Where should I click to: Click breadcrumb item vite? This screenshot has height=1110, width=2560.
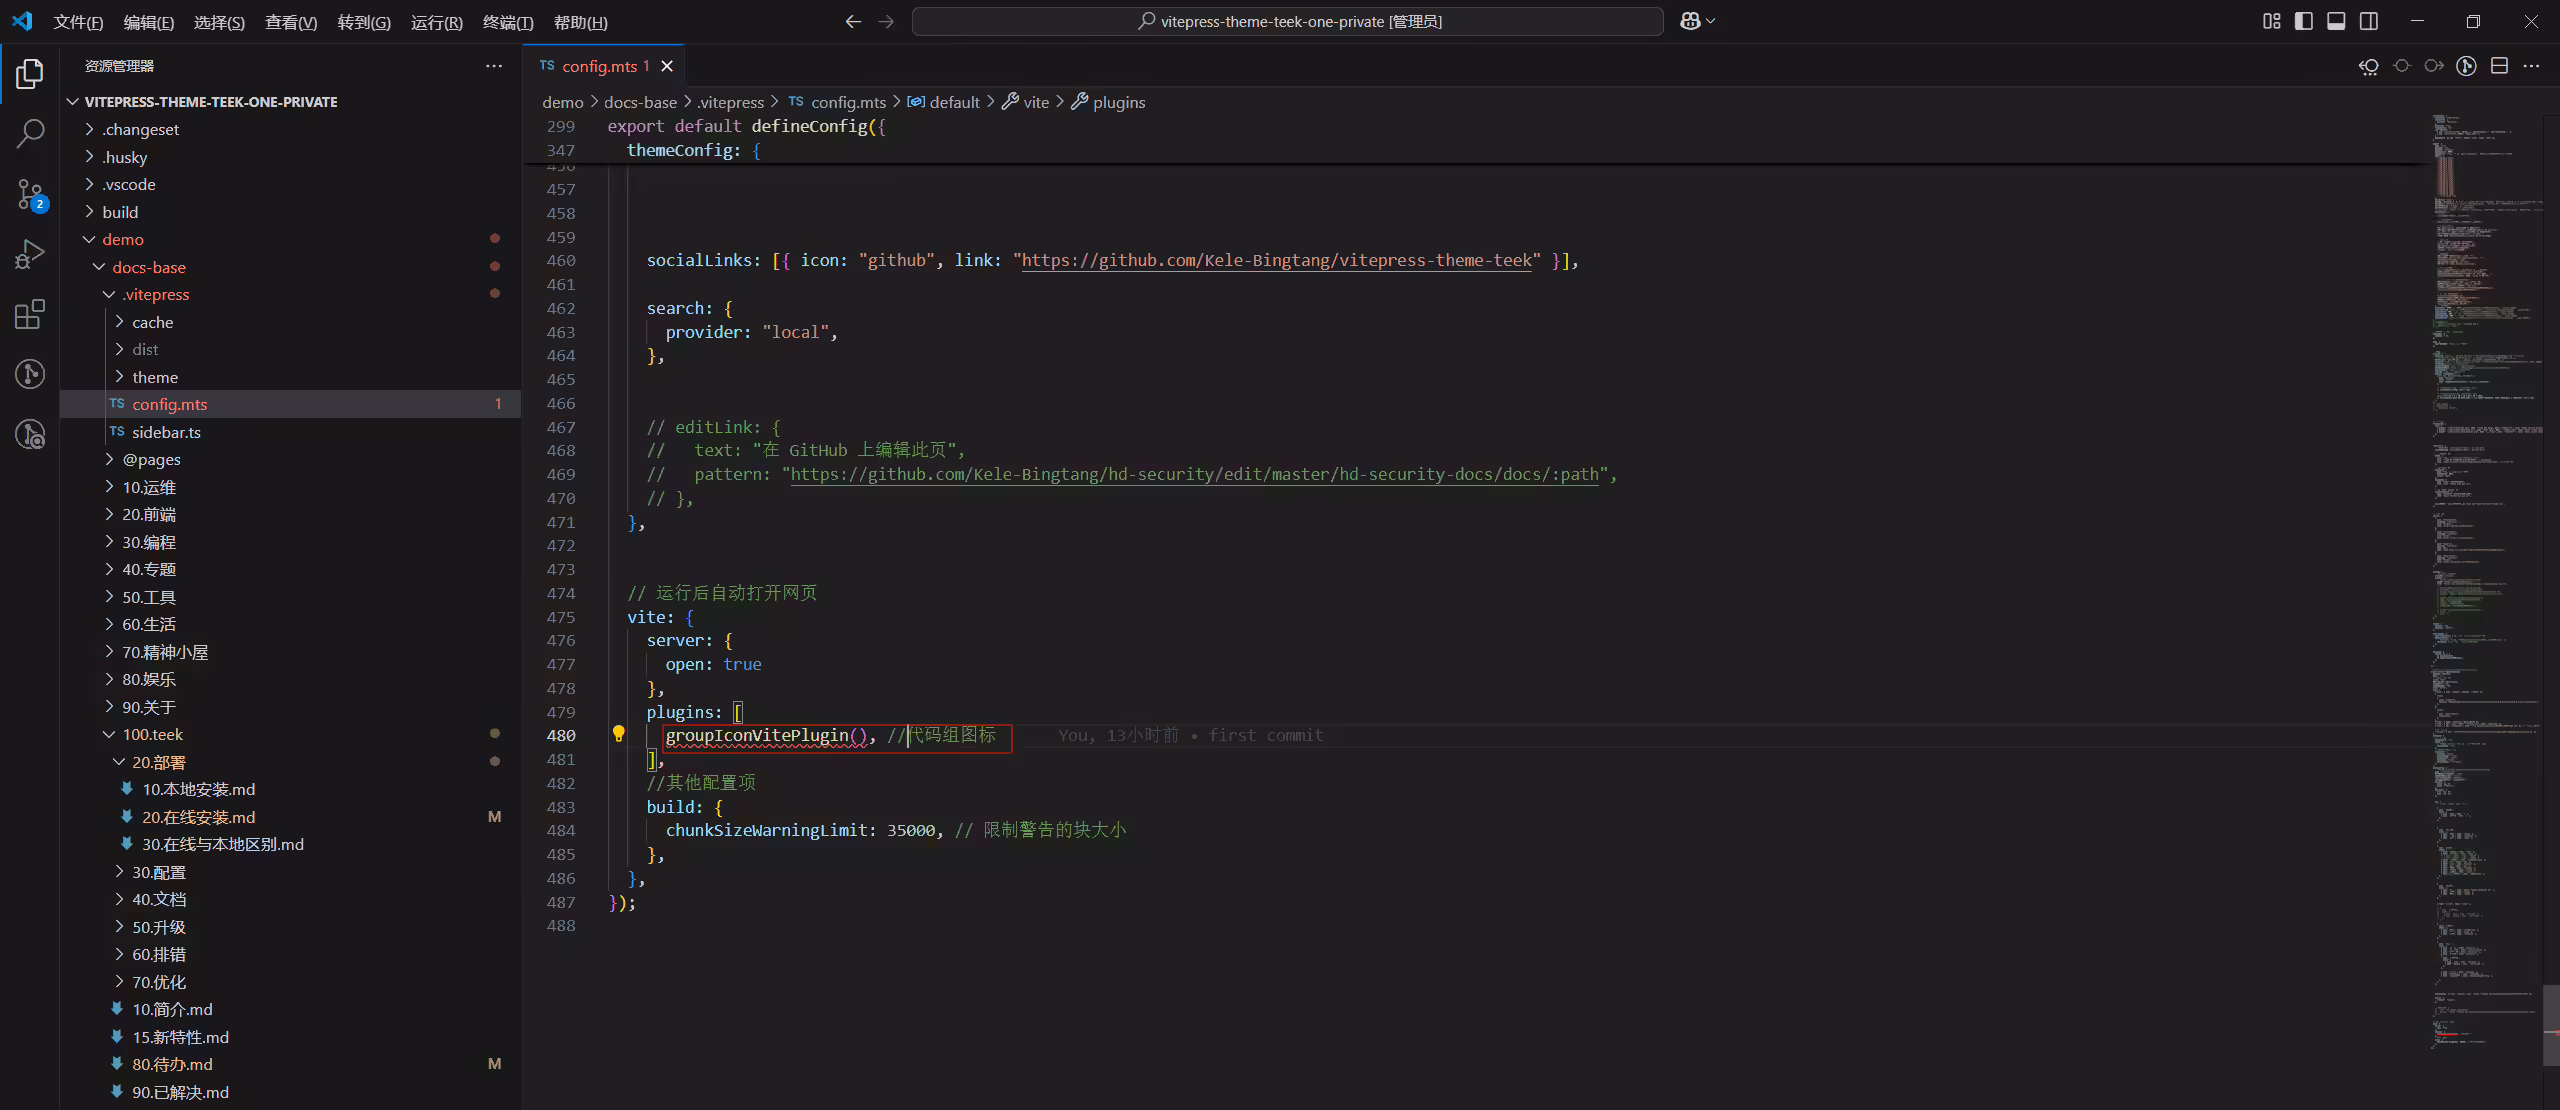(1025, 102)
